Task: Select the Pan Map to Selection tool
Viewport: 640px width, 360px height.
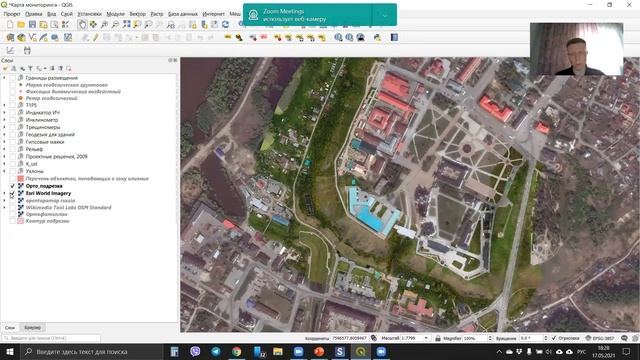Action: (93, 24)
